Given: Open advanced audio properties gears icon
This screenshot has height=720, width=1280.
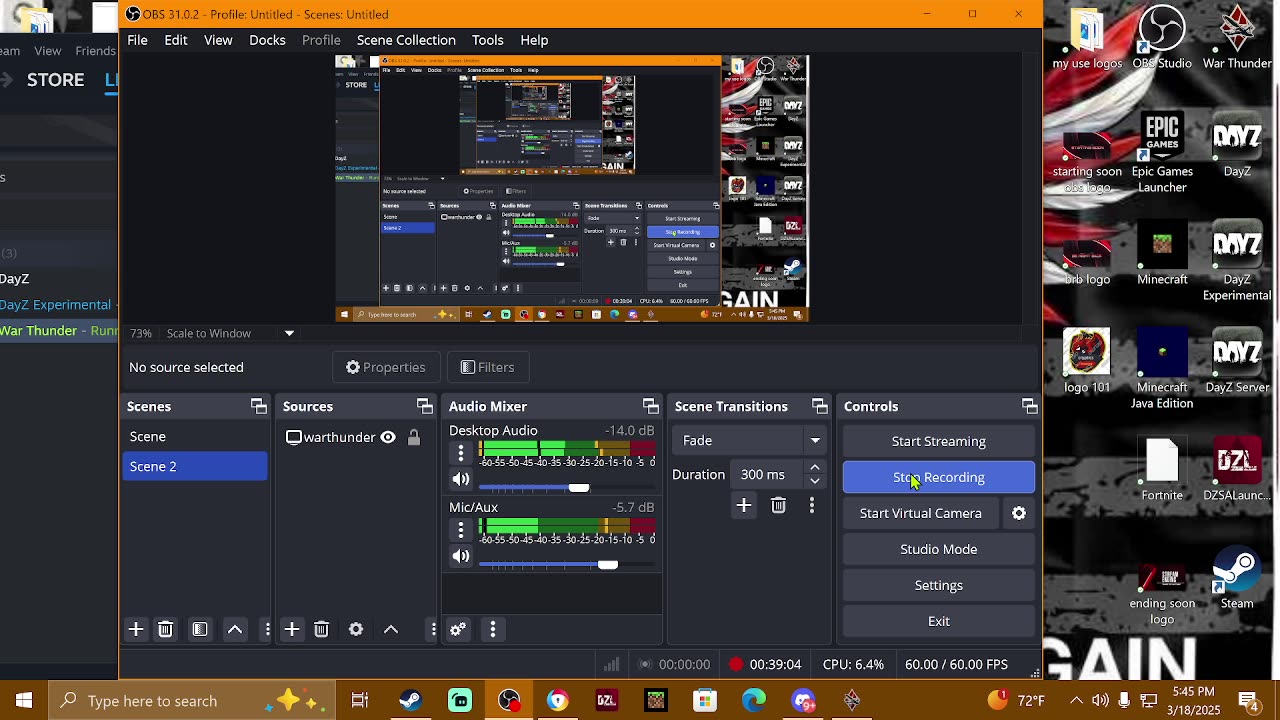Looking at the screenshot, I should point(458,629).
